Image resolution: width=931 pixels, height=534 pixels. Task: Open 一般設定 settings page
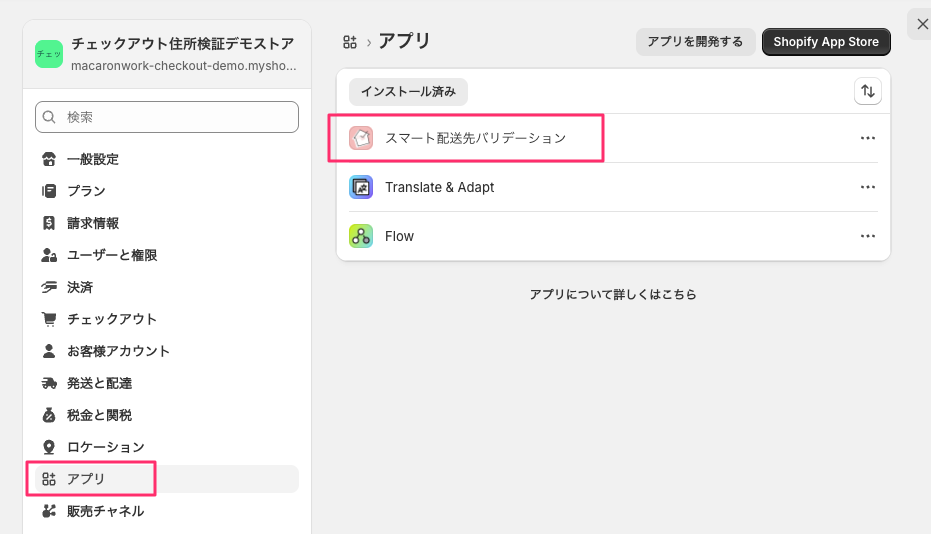[x=93, y=159]
